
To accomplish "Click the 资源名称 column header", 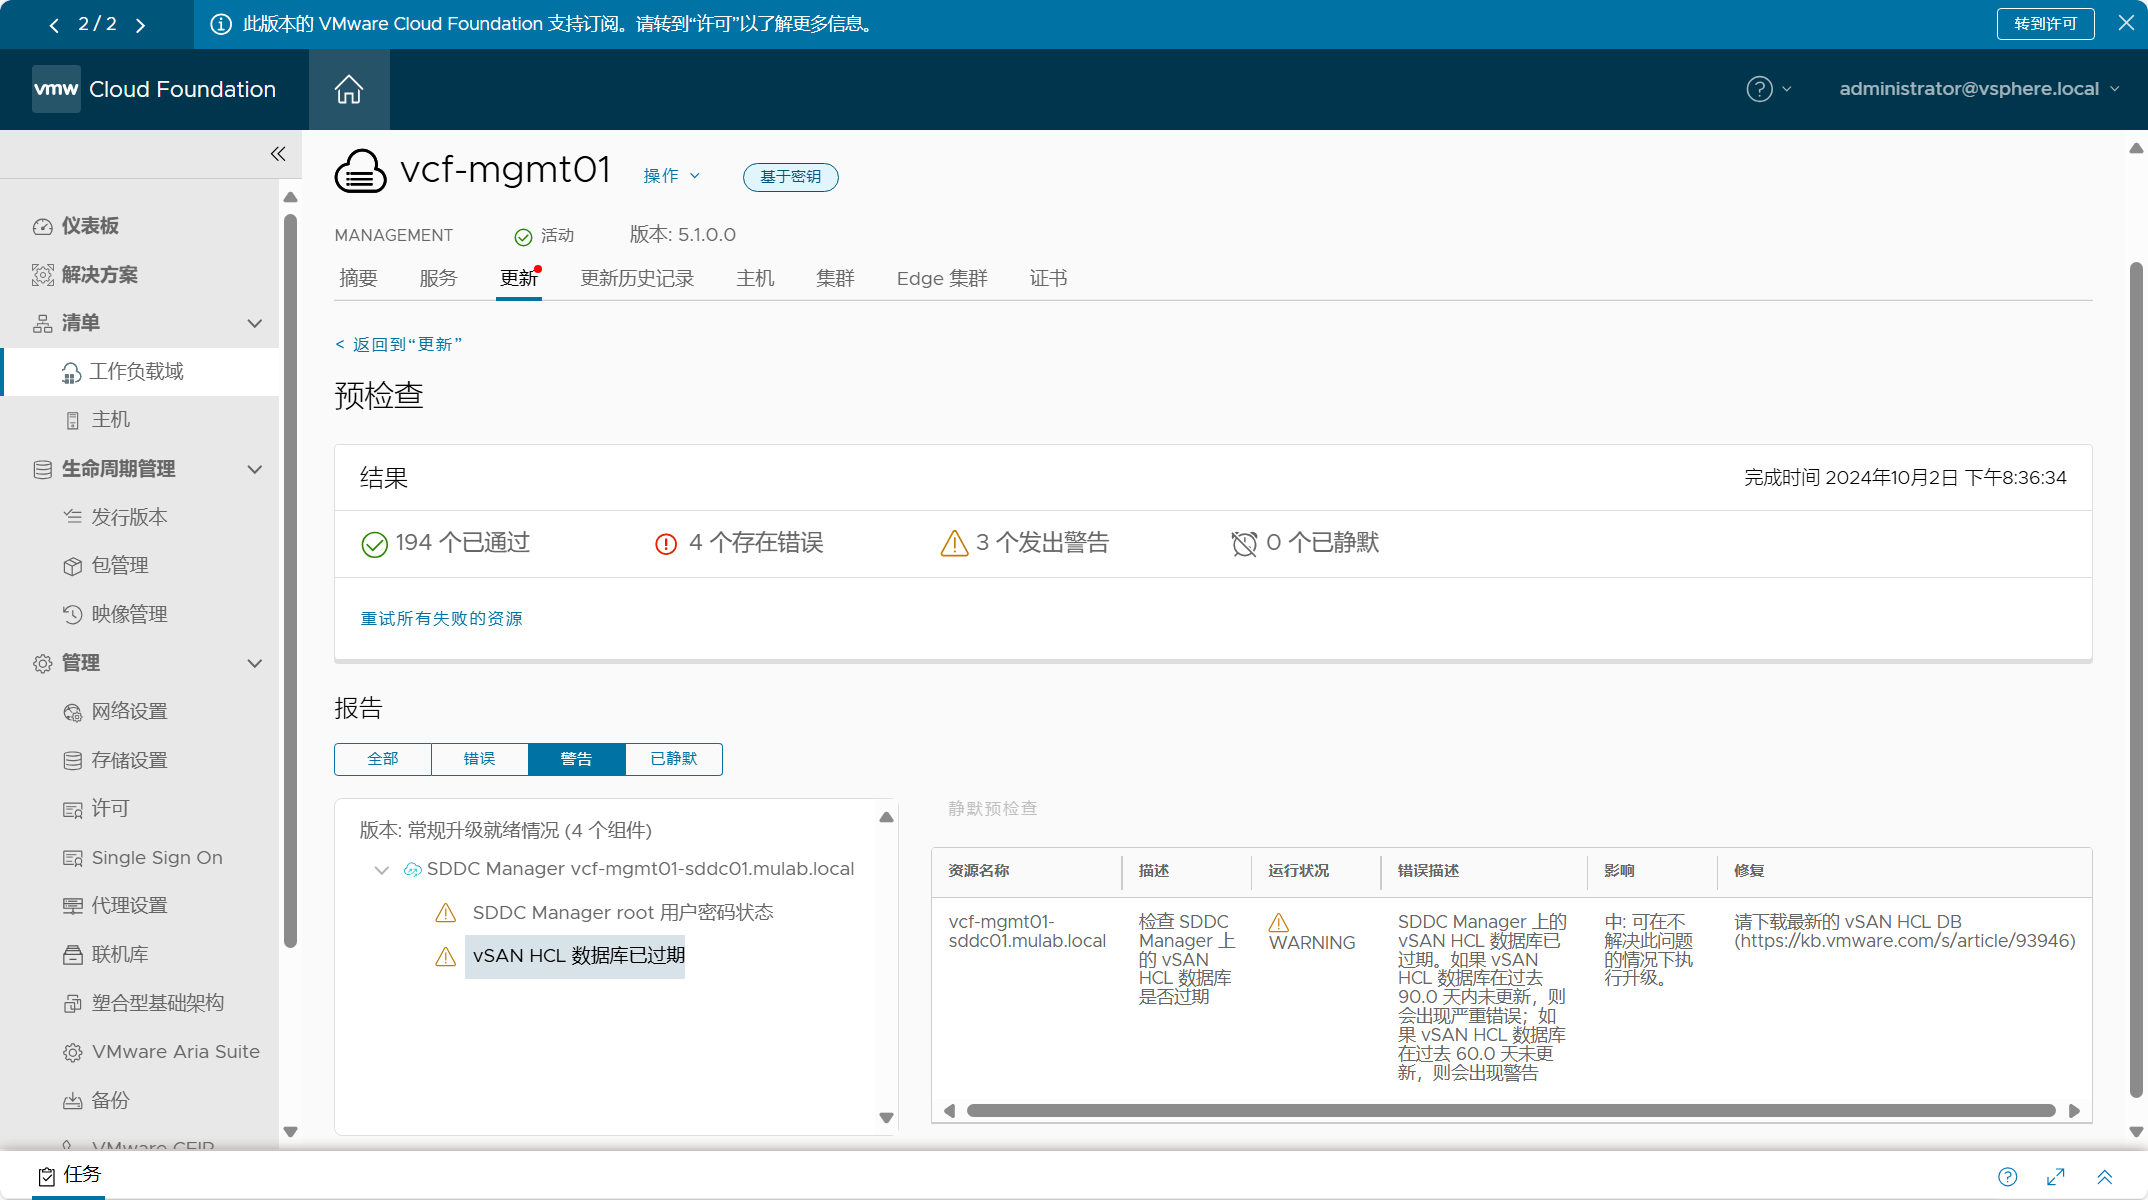I will [979, 871].
